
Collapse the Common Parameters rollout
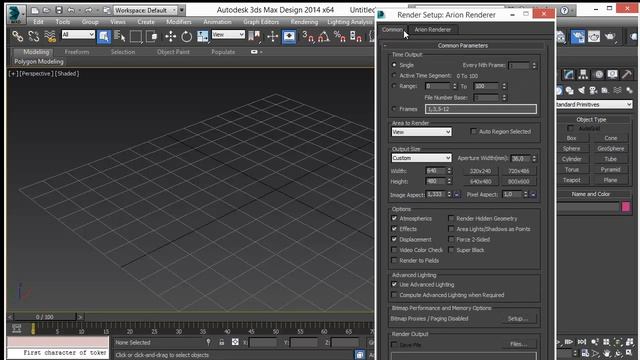(x=463, y=46)
